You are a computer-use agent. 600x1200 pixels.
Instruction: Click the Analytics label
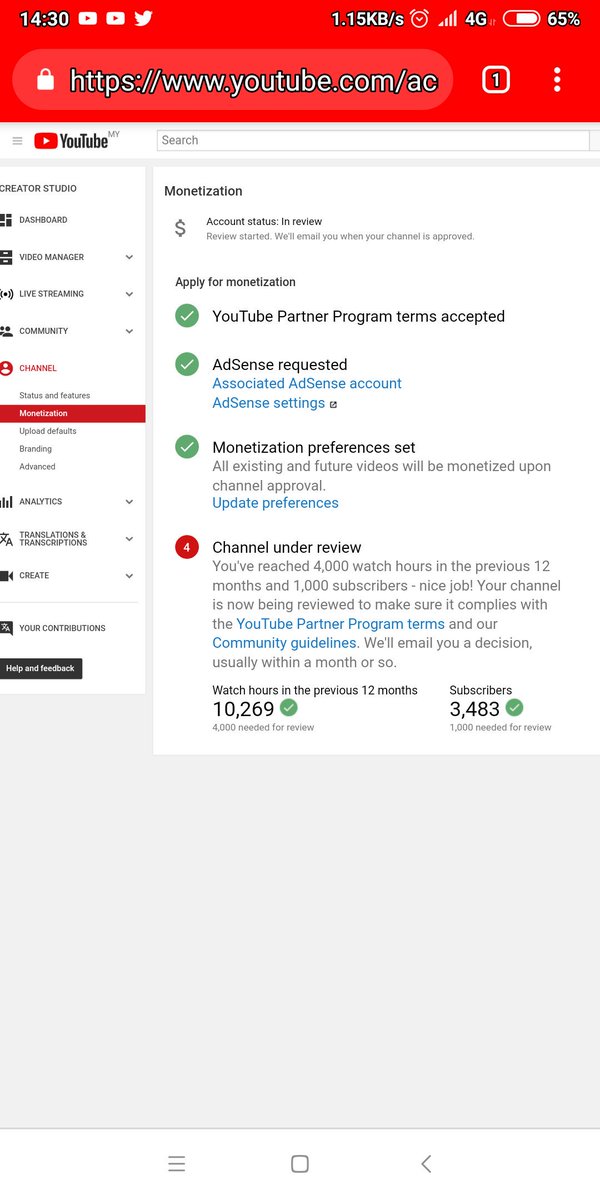tap(40, 502)
